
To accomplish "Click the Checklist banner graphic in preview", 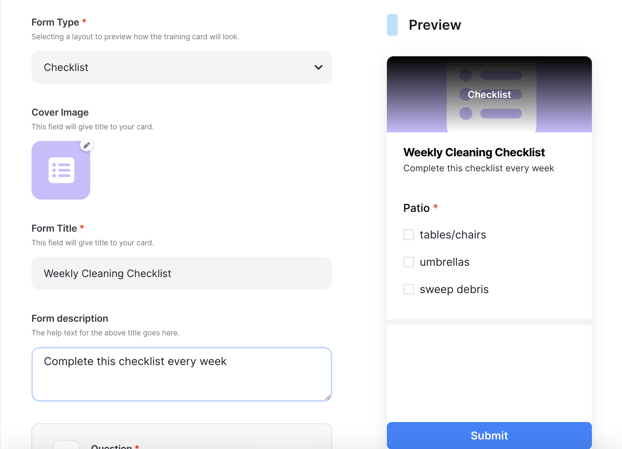I will (x=489, y=94).
